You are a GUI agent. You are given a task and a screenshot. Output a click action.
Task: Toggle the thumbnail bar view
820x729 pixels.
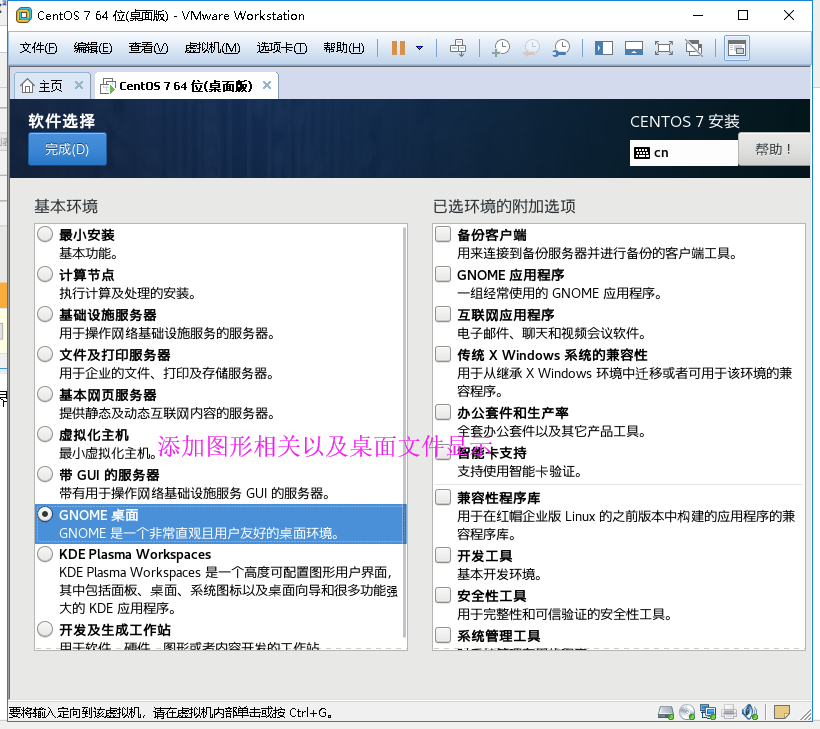point(633,48)
